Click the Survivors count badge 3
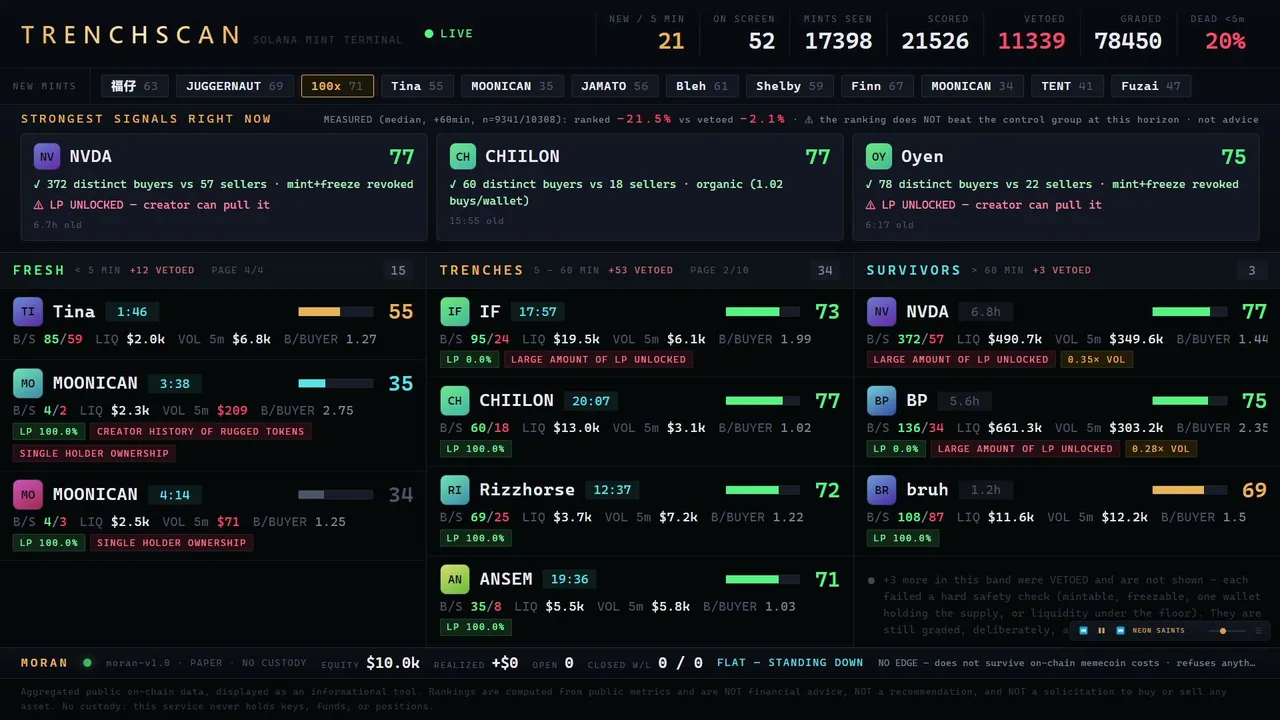Viewport: 1280px width, 720px height. coord(1252,270)
